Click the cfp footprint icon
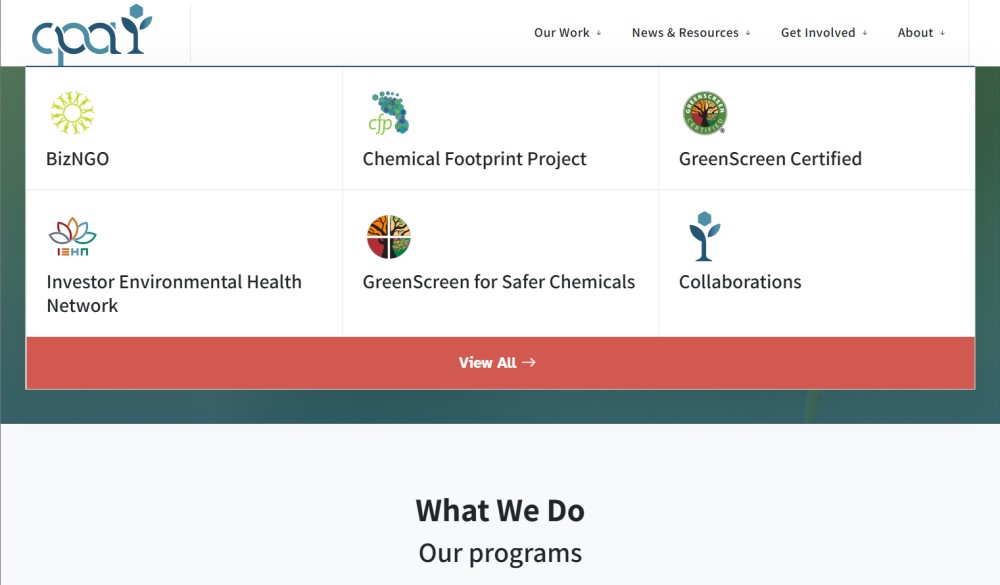 (389, 113)
